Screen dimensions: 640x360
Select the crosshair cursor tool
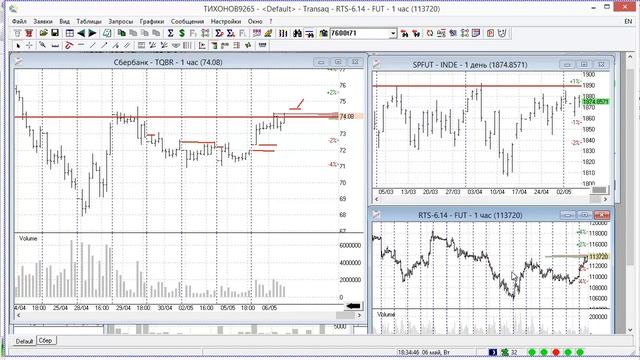coord(29,45)
